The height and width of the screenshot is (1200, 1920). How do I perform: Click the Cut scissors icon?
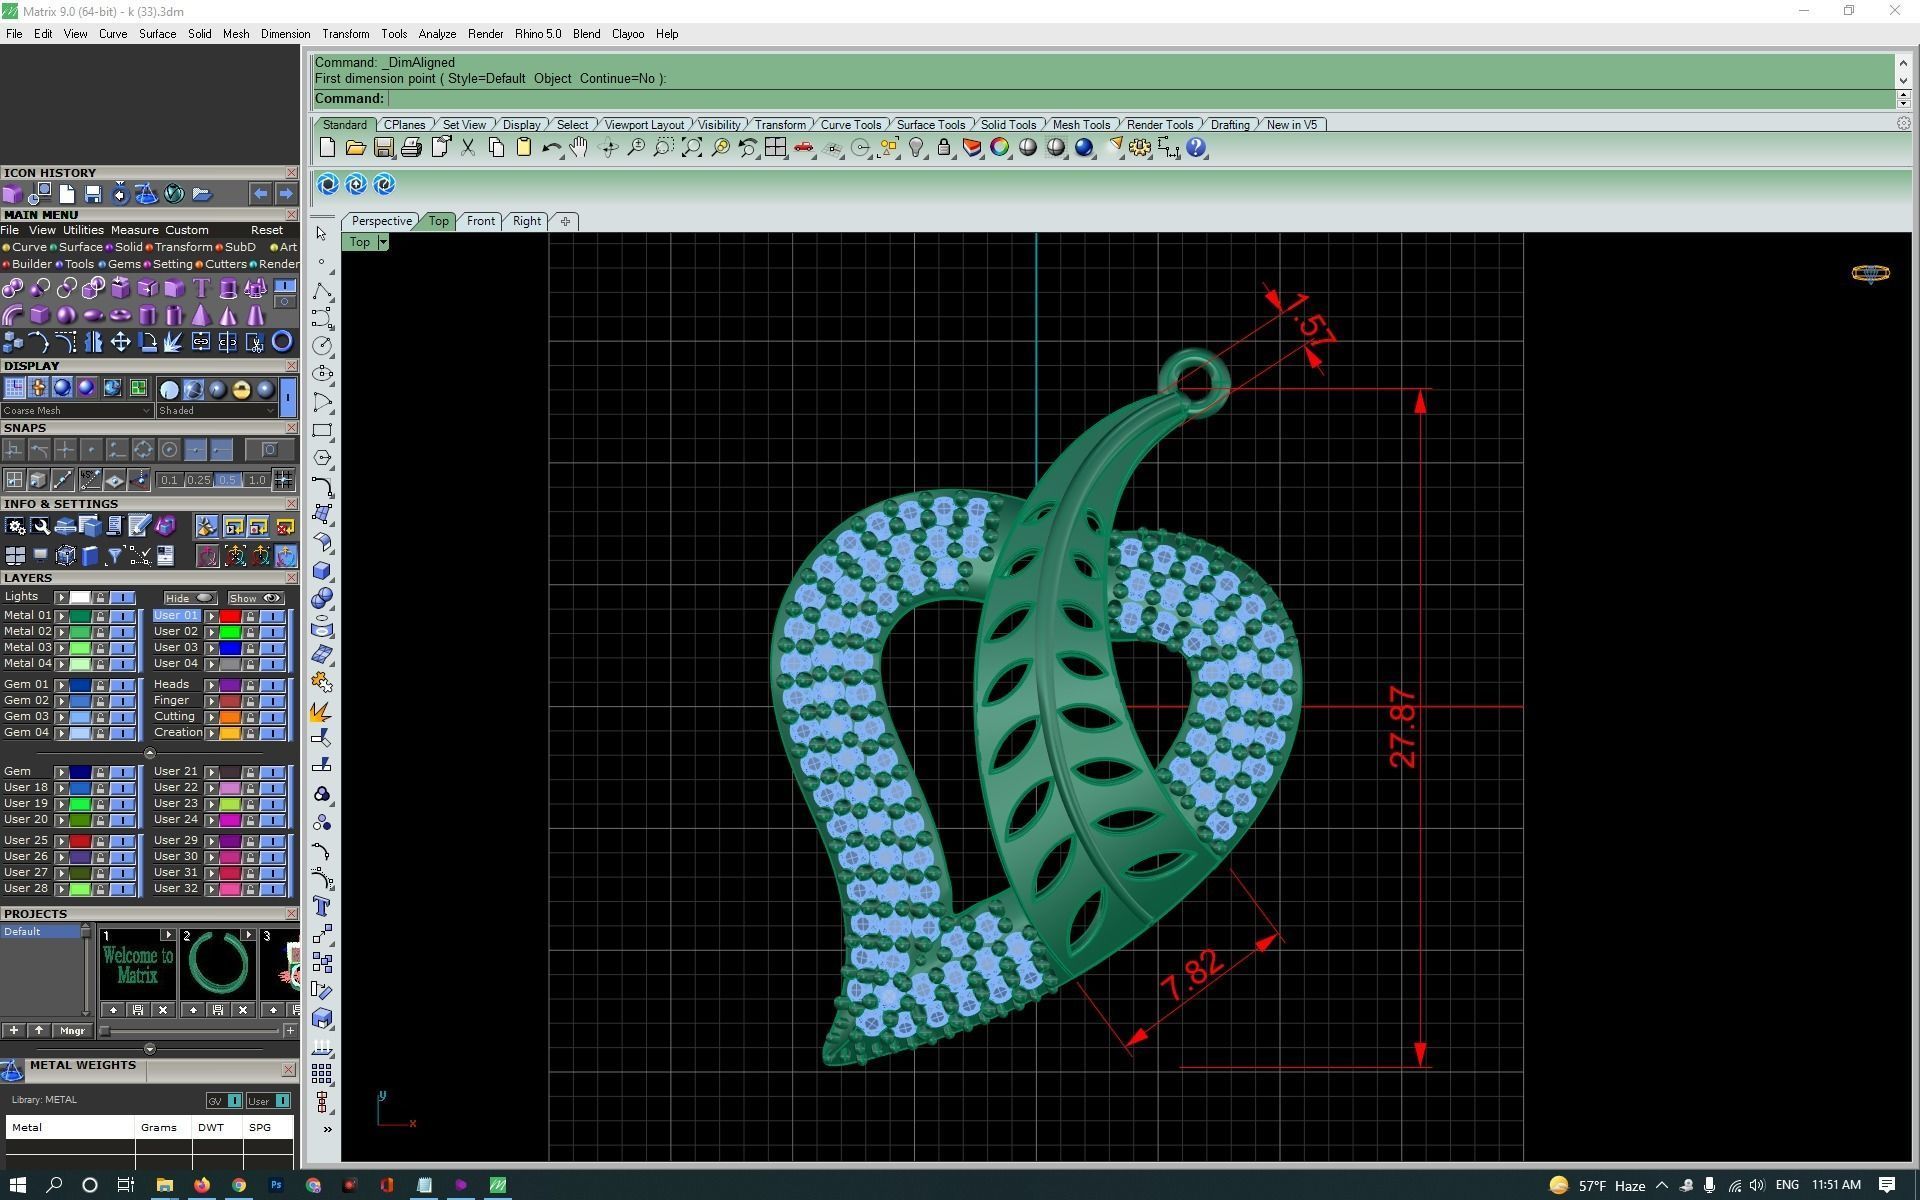pyautogui.click(x=468, y=148)
